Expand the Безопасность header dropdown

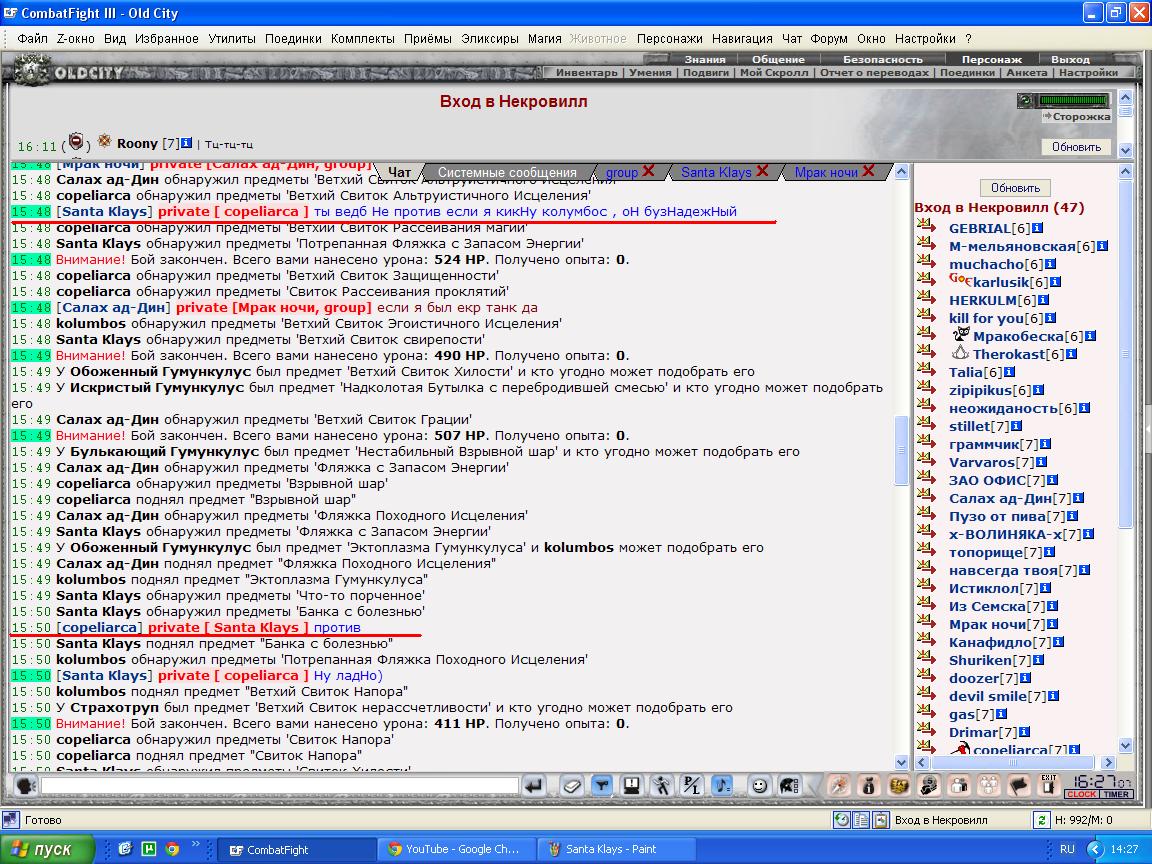click(x=882, y=60)
